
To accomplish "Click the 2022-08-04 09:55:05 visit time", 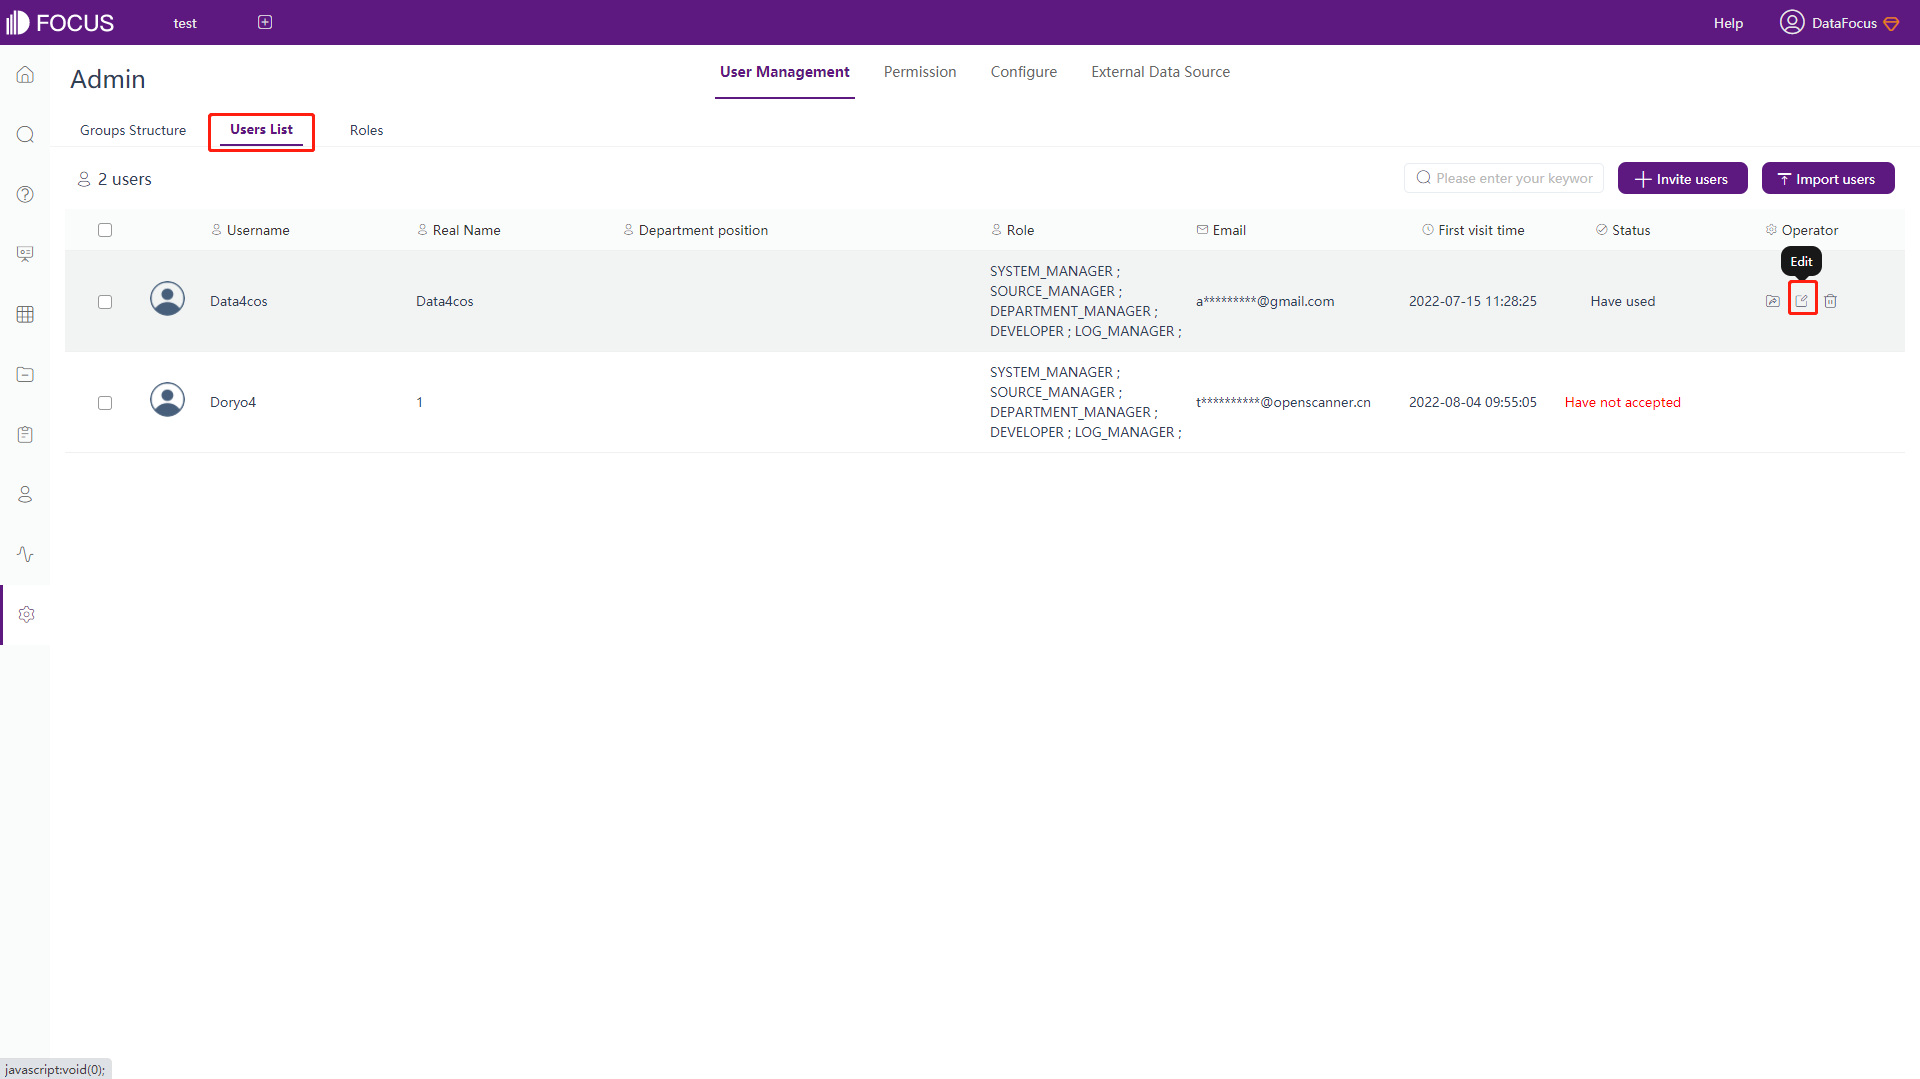I will pyautogui.click(x=1472, y=402).
